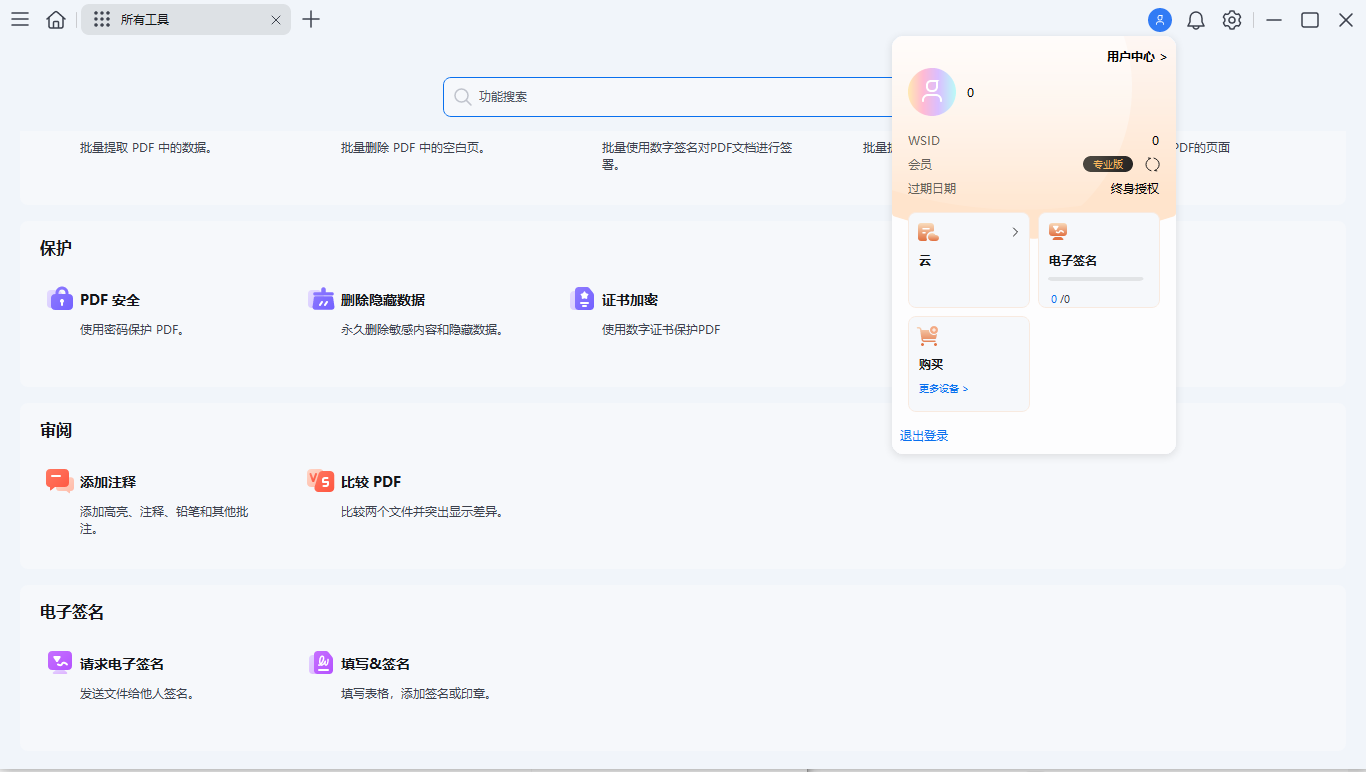Select the PDF 安全 tool icon
The height and width of the screenshot is (772, 1366).
pos(59,299)
